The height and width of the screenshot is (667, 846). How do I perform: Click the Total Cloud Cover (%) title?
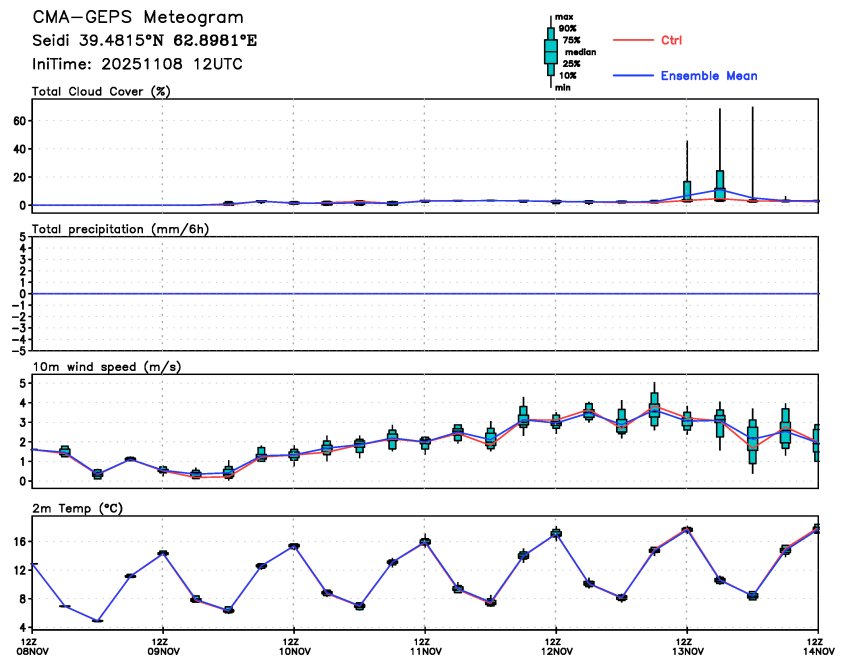(101, 91)
